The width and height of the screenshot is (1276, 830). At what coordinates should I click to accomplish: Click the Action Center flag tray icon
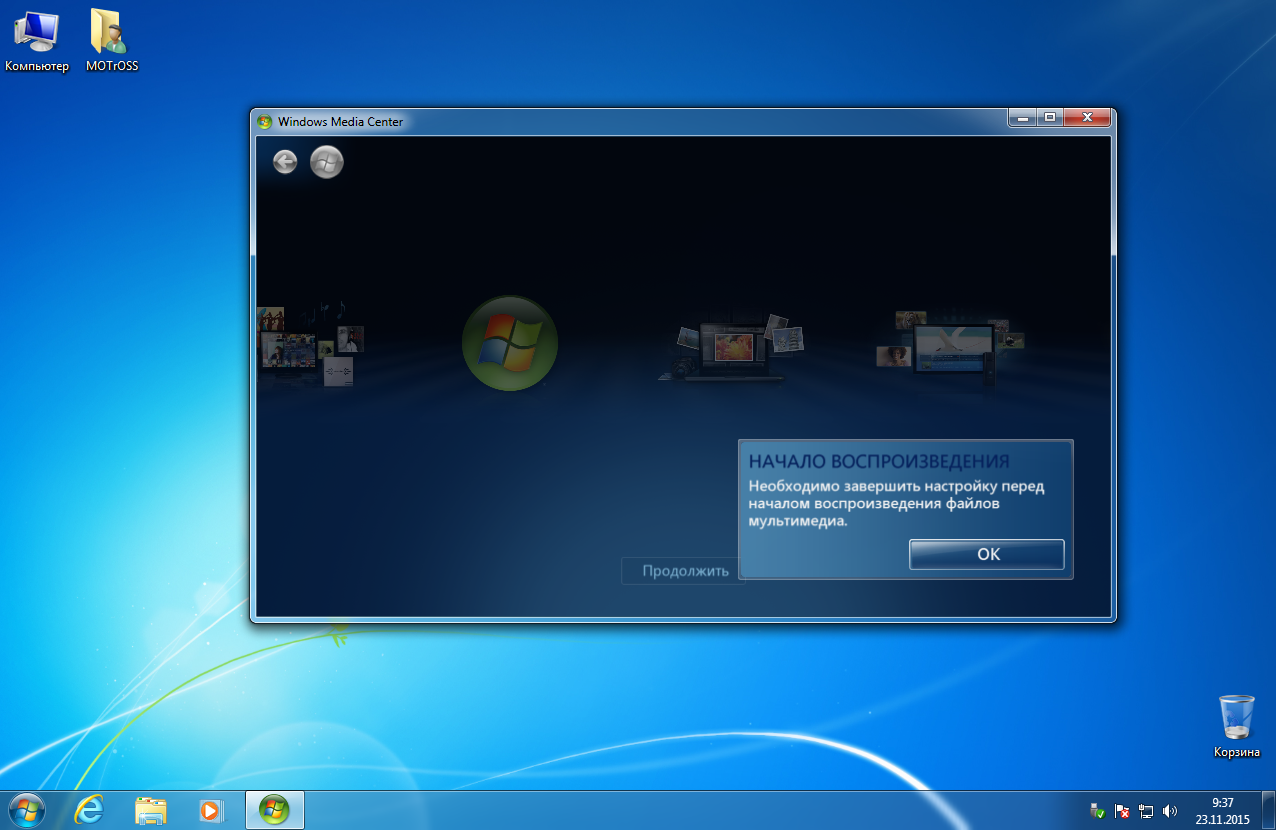coord(1122,811)
